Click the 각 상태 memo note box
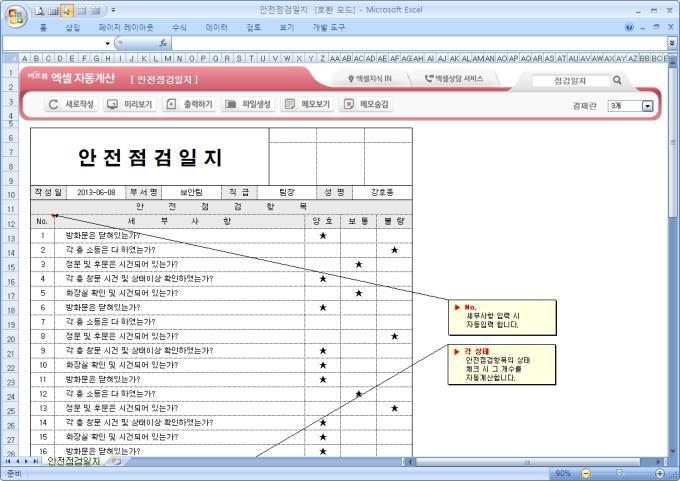Image resolution: width=680 pixels, height=481 pixels. [501, 364]
